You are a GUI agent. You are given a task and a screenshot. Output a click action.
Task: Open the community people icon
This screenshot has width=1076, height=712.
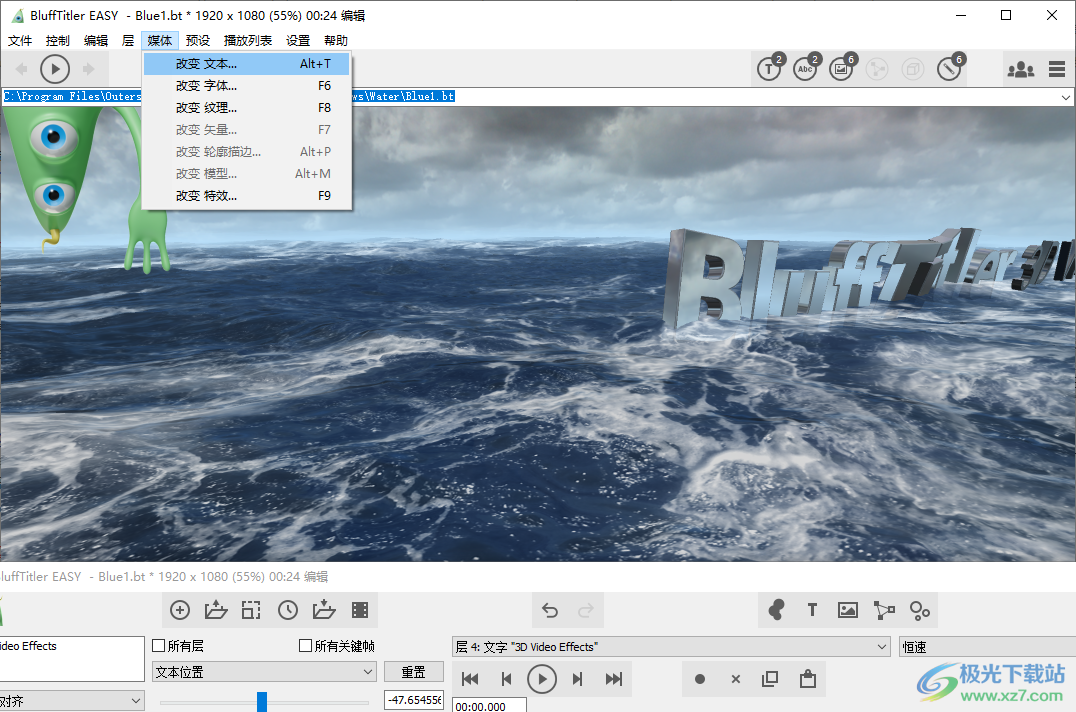click(x=1020, y=69)
